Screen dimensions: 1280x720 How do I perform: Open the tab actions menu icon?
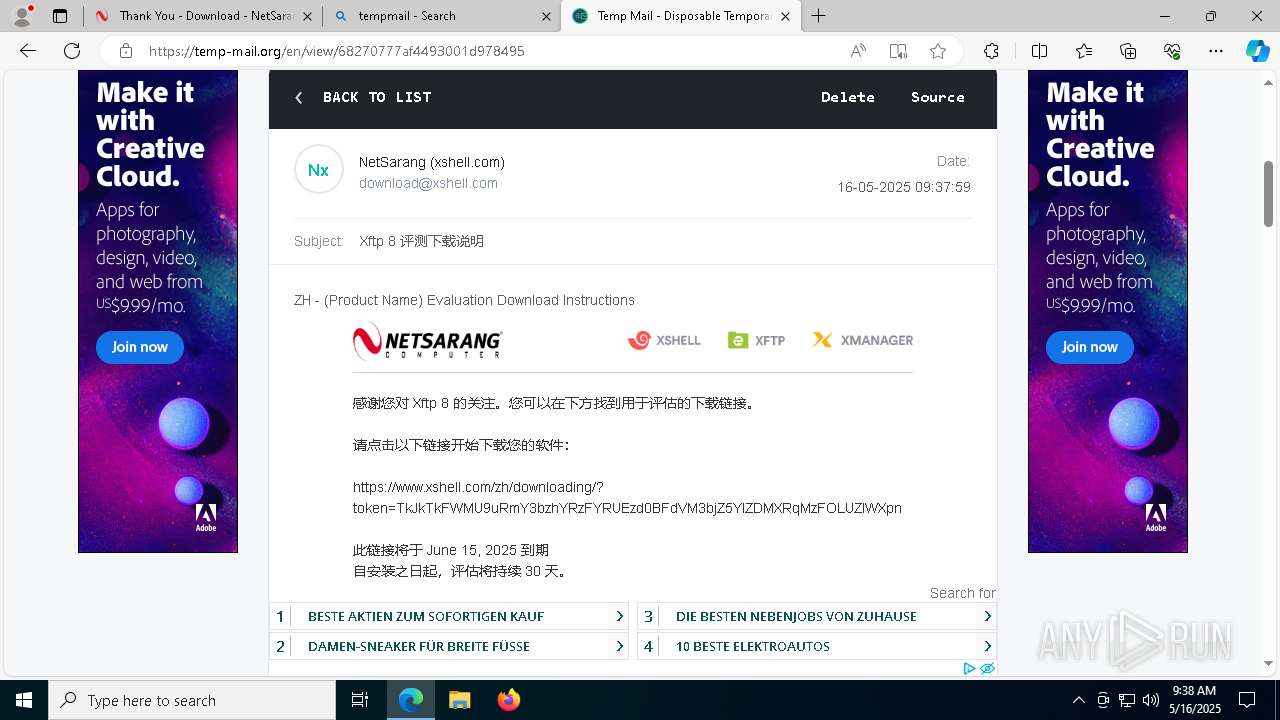tap(60, 16)
